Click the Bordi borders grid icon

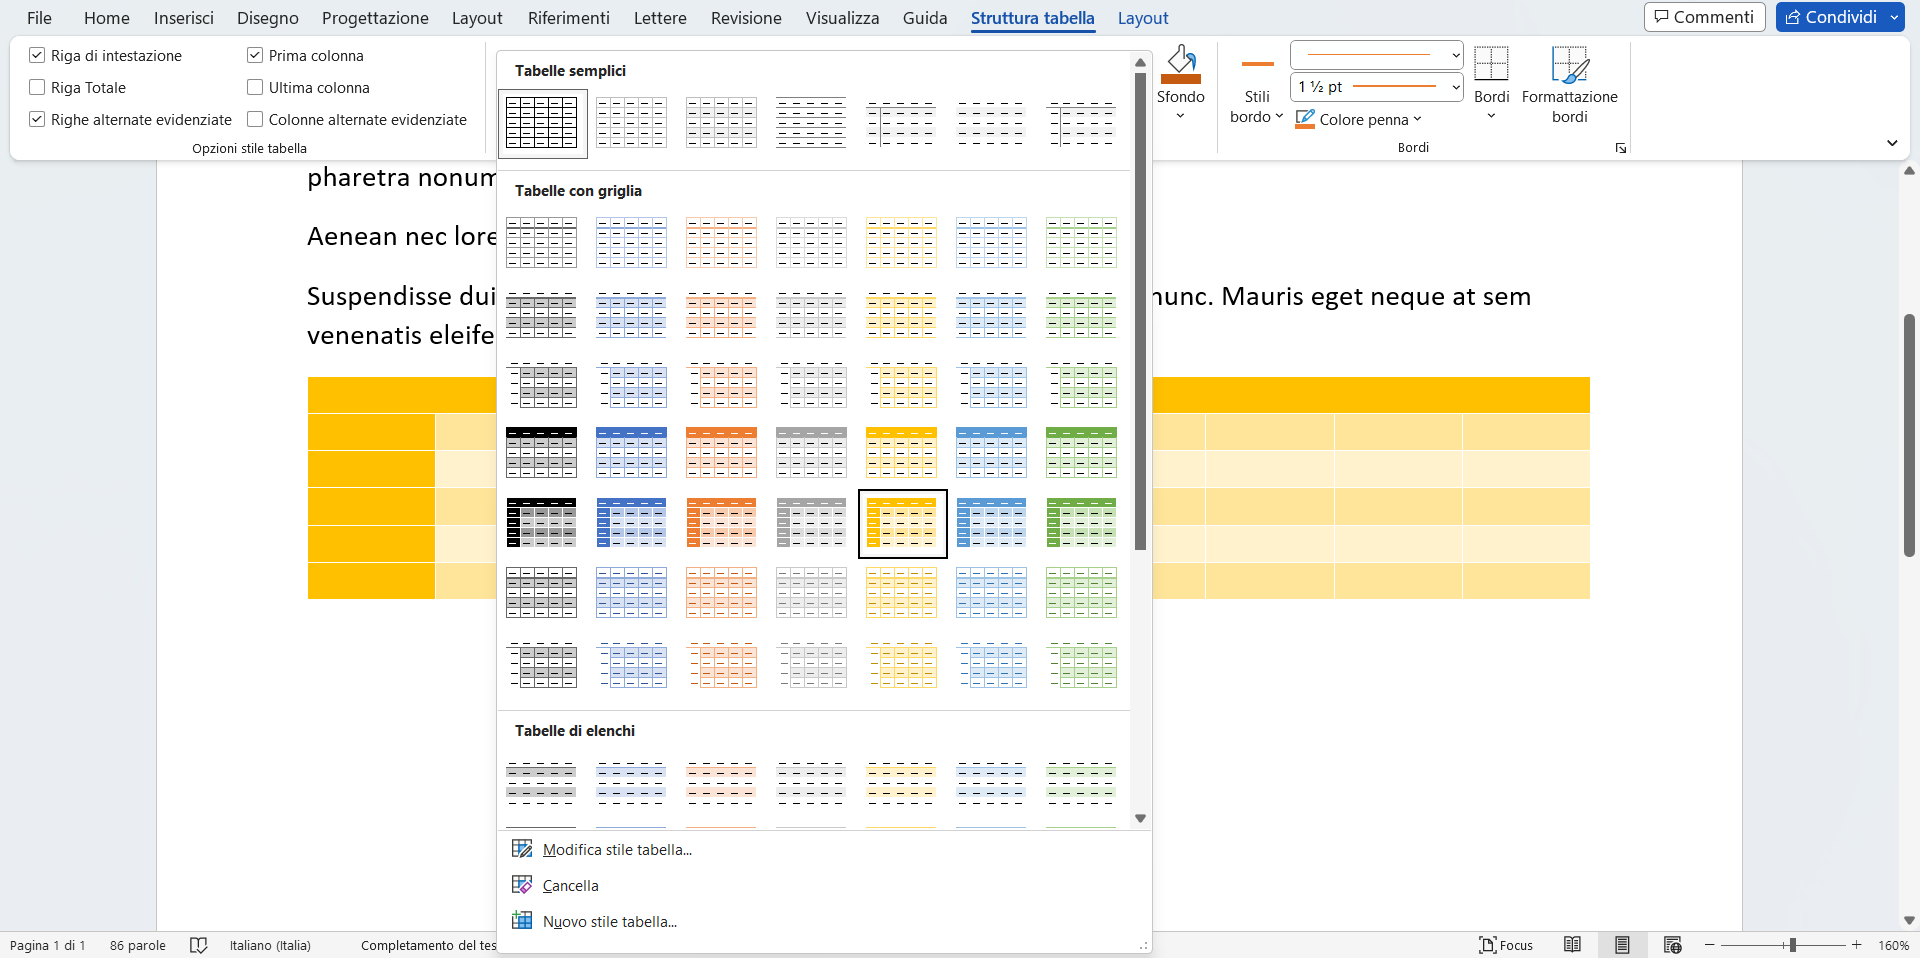click(1491, 64)
